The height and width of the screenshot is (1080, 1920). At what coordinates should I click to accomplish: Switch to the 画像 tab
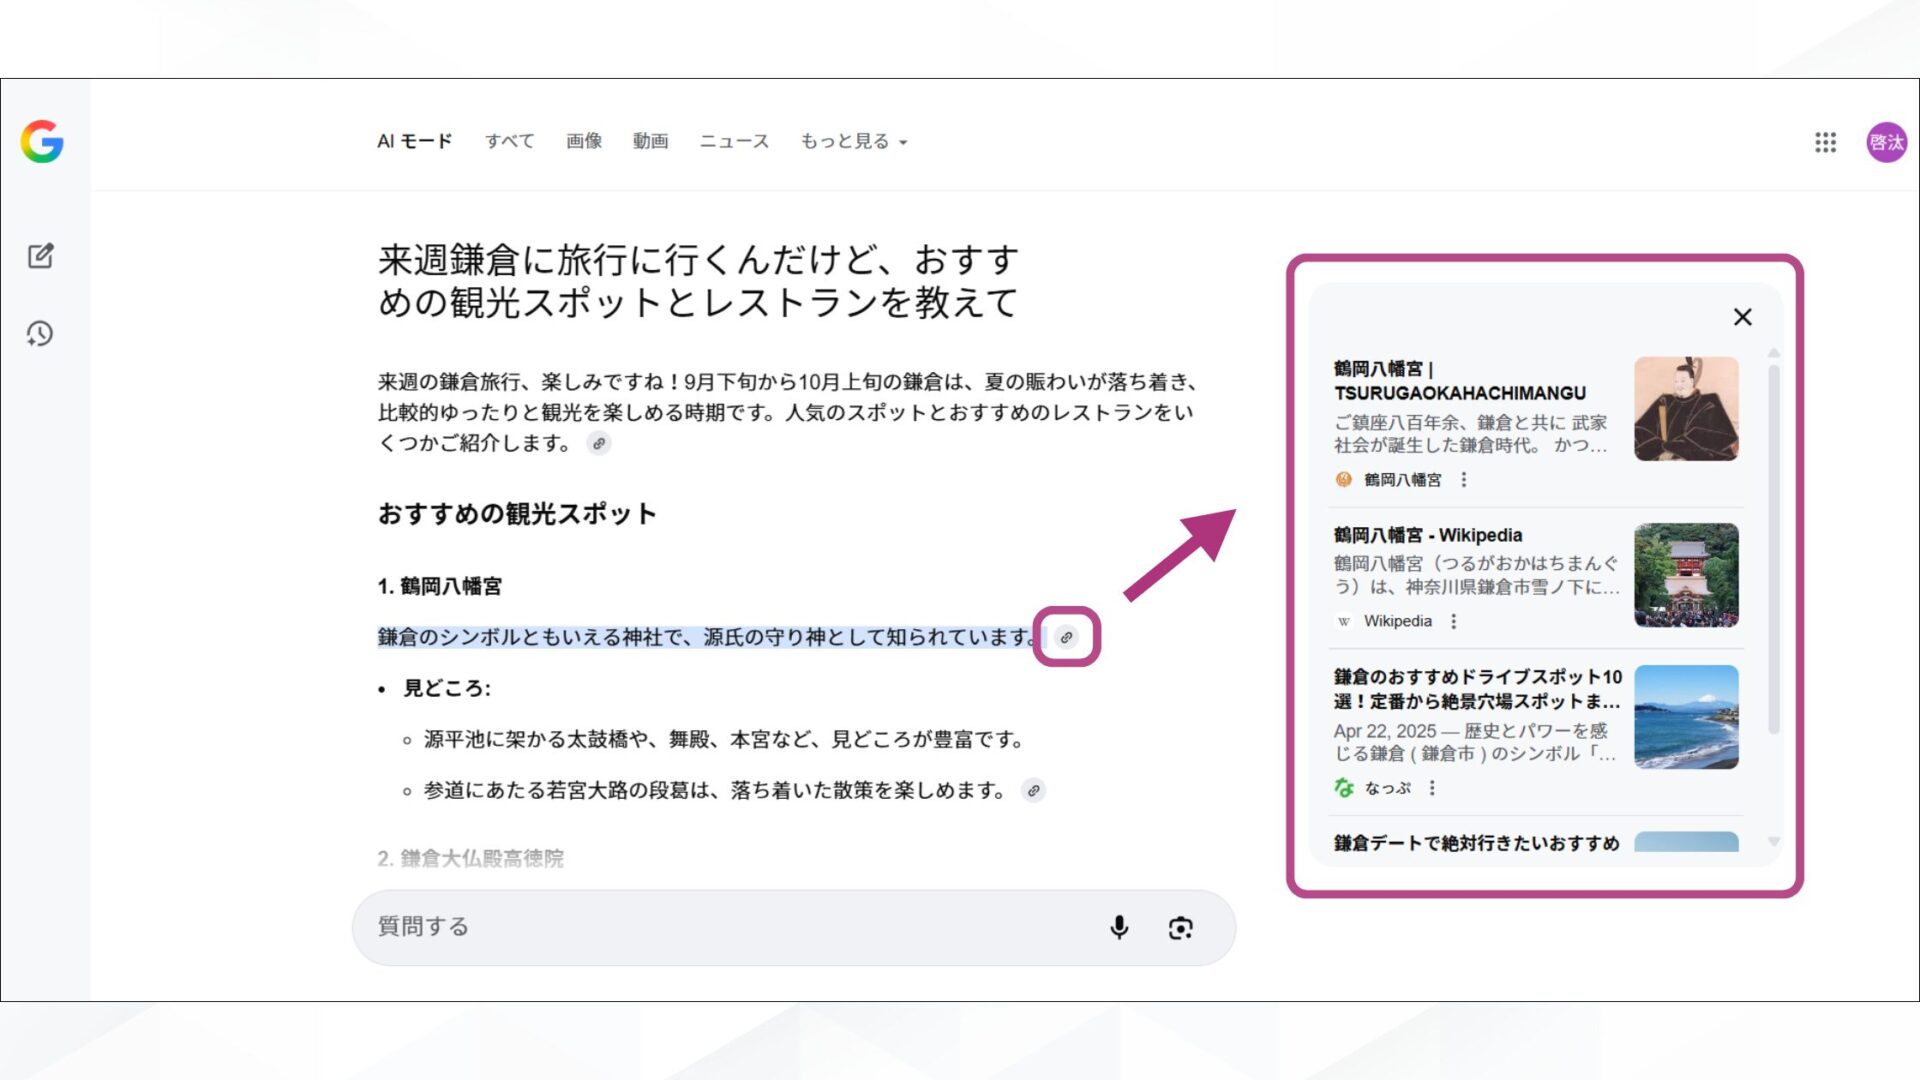(584, 141)
